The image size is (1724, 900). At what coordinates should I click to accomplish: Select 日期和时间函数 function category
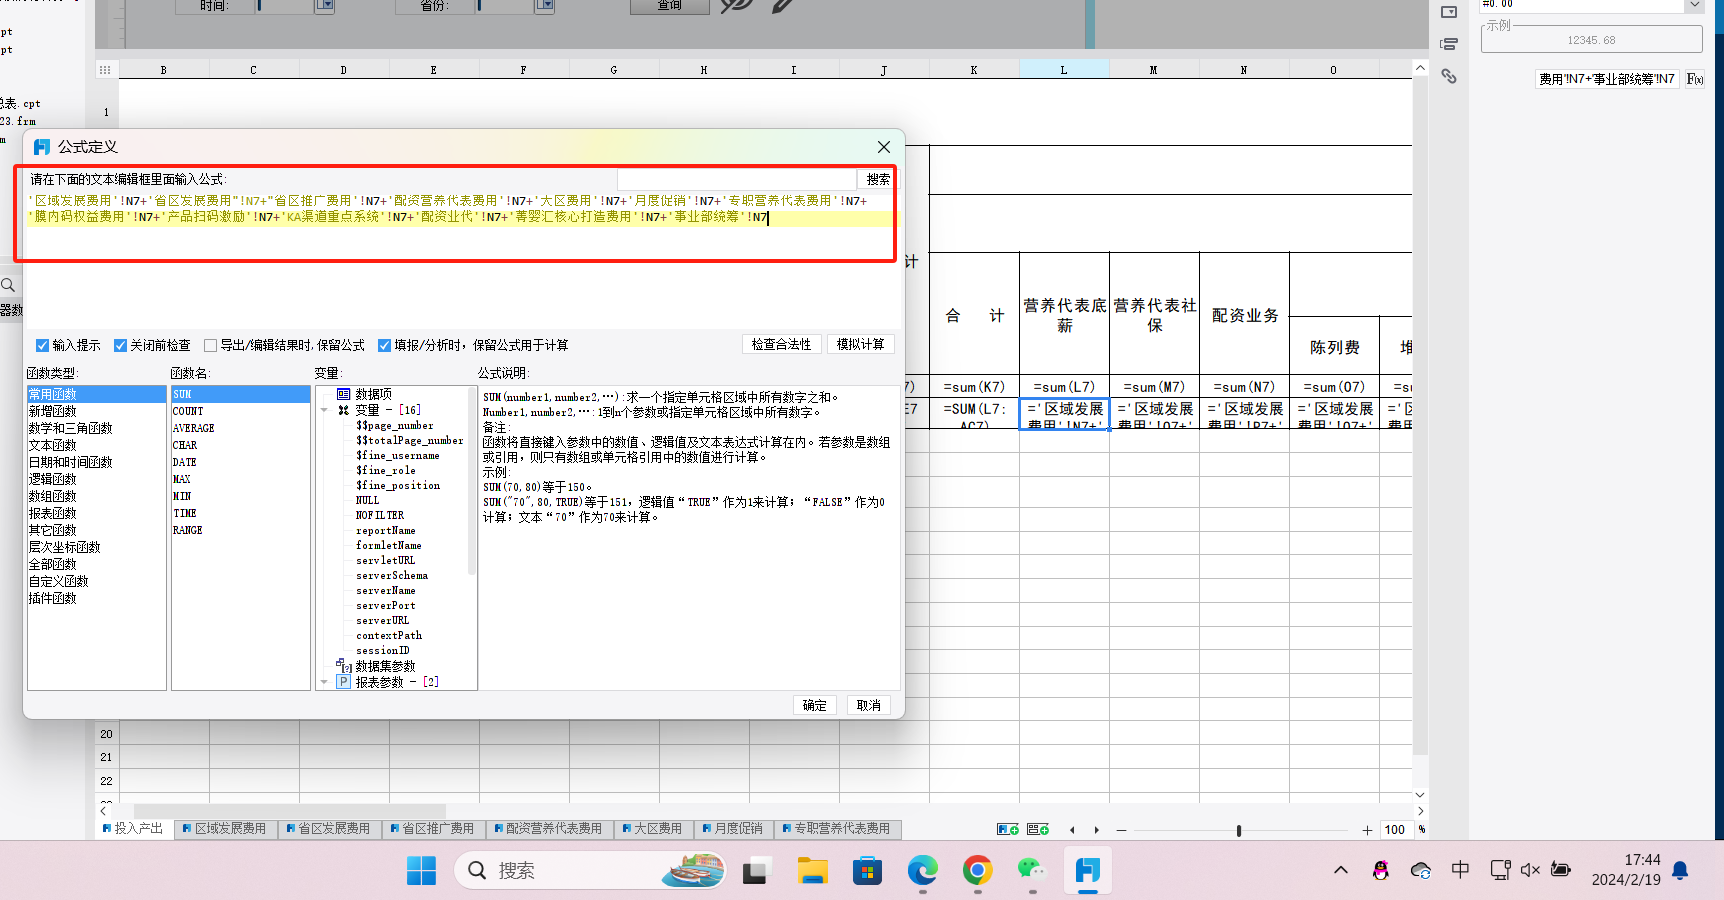pyautogui.click(x=96, y=462)
